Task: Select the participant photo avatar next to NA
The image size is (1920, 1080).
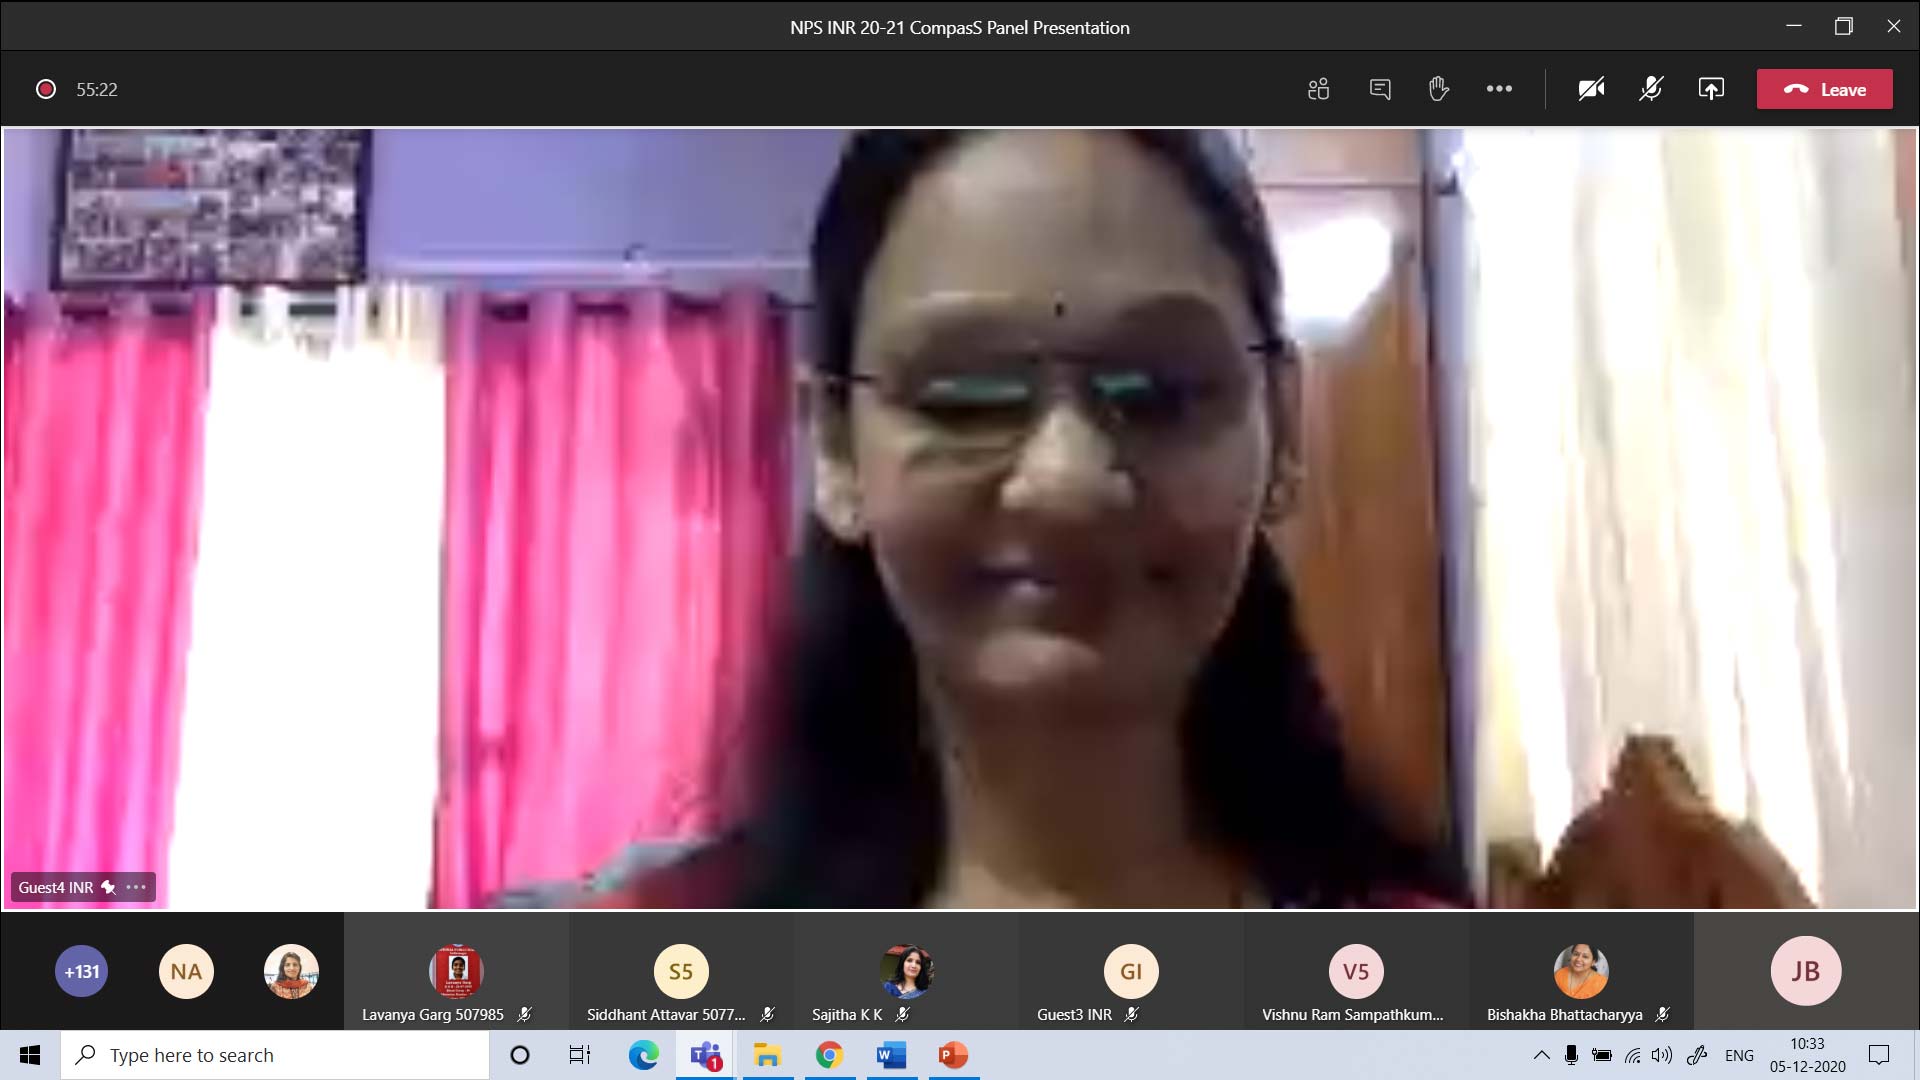Action: [x=291, y=971]
